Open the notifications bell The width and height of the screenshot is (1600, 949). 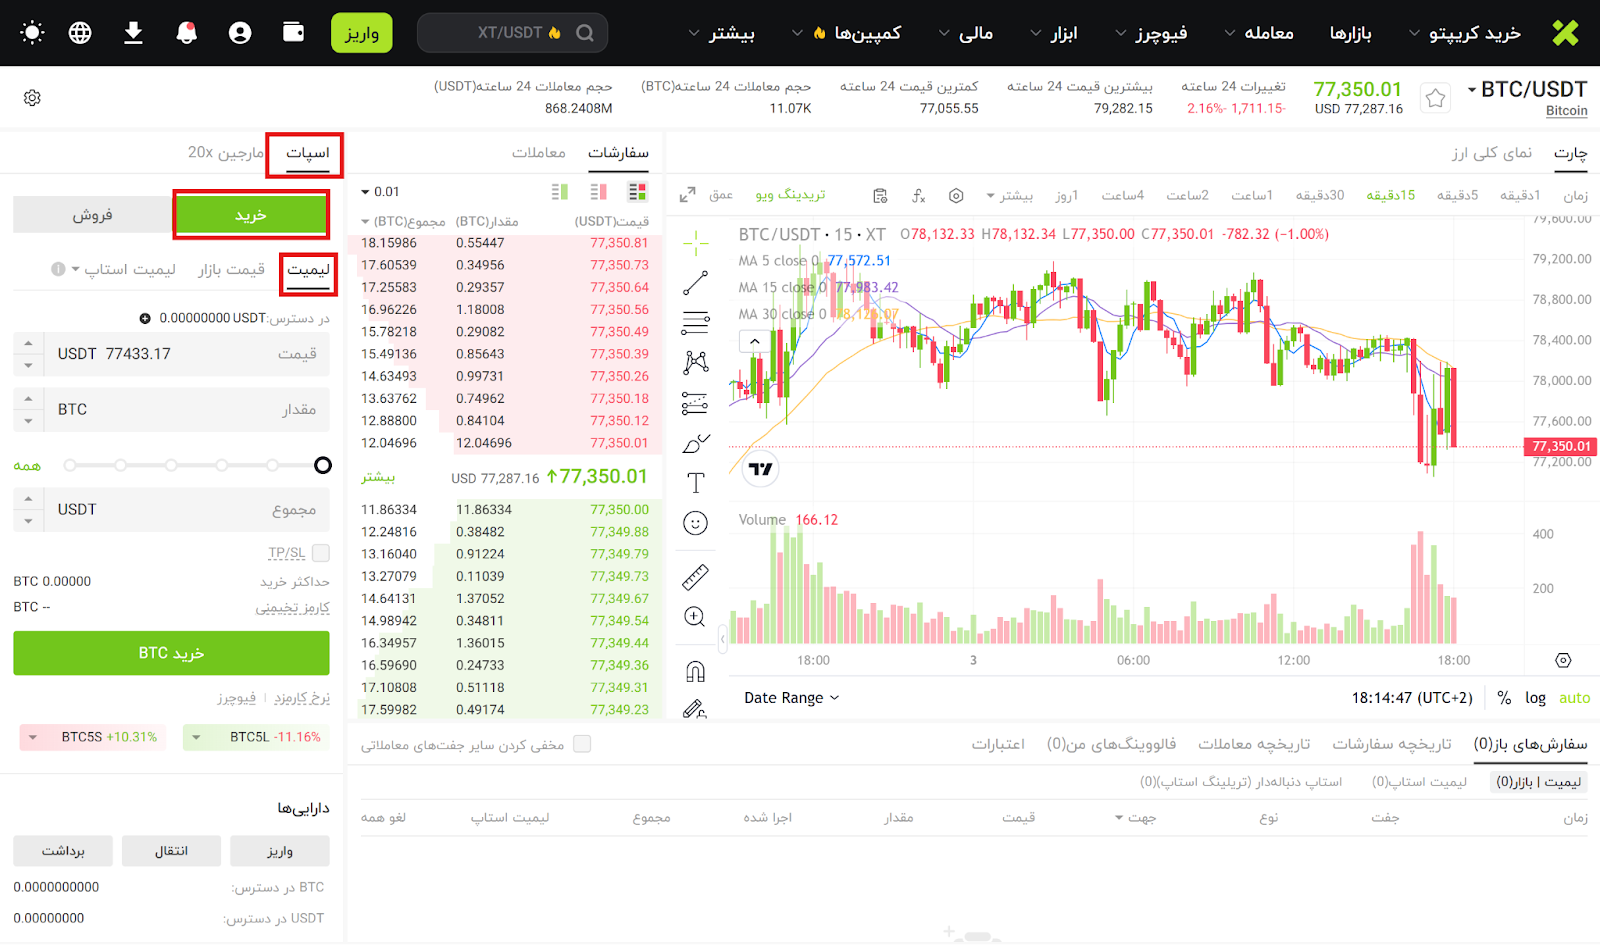186,33
